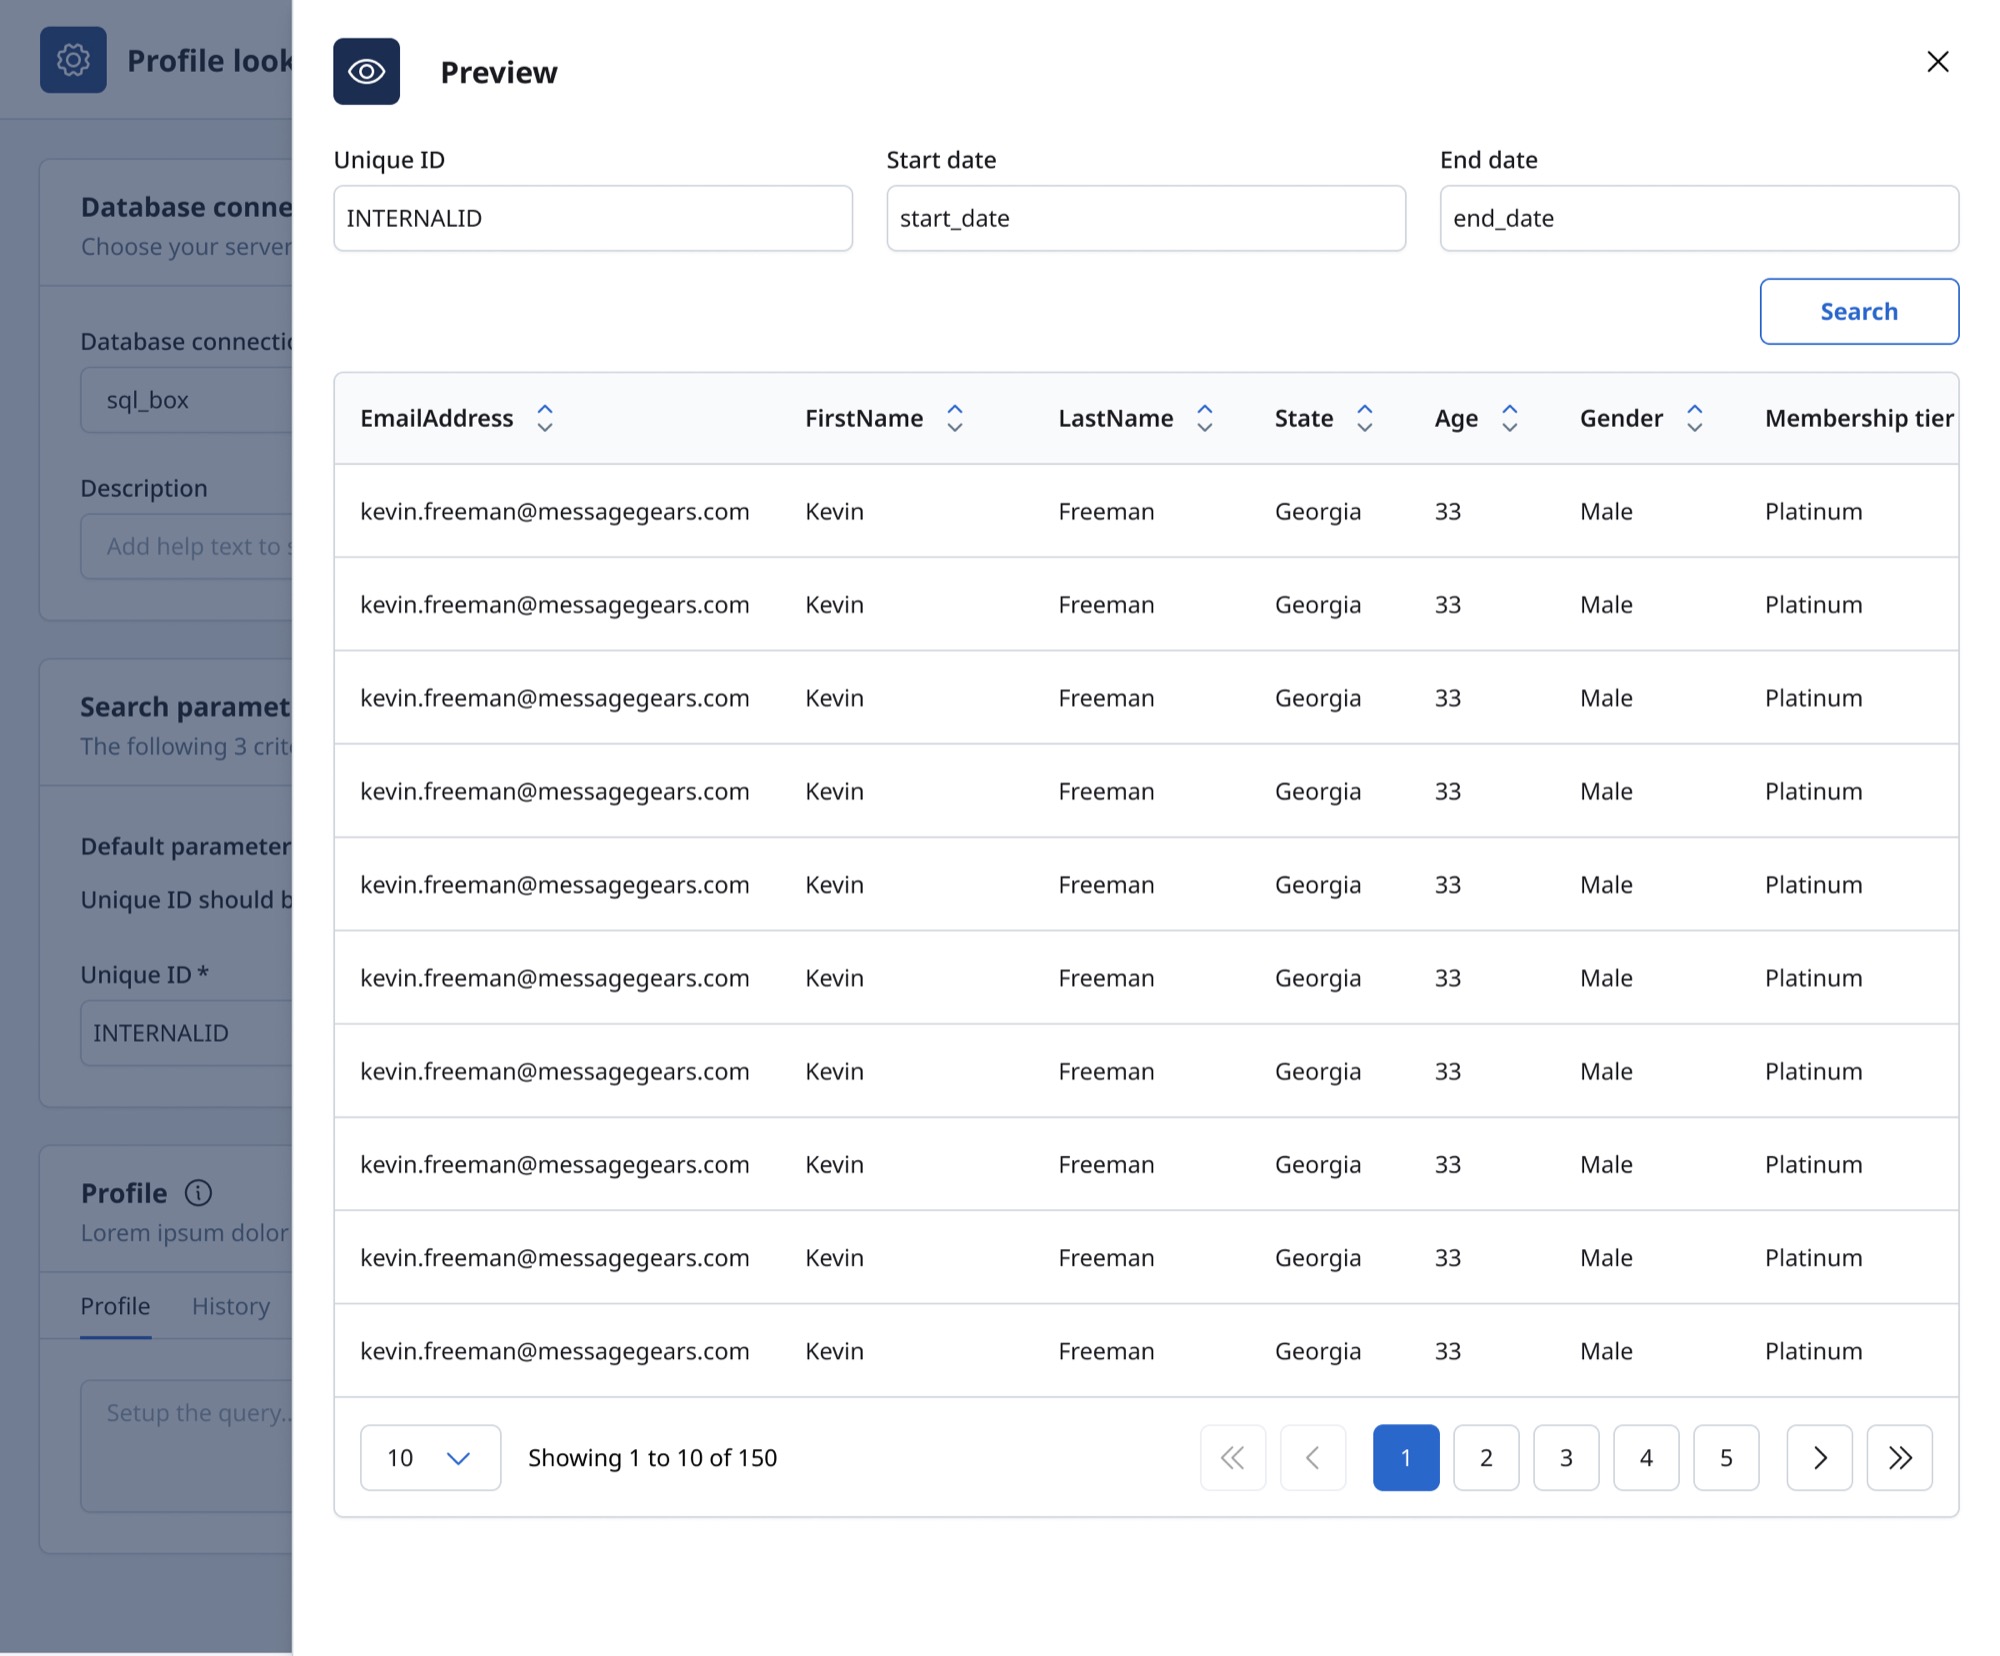Click the background Unique ID INTERNALID field

tap(186, 1033)
